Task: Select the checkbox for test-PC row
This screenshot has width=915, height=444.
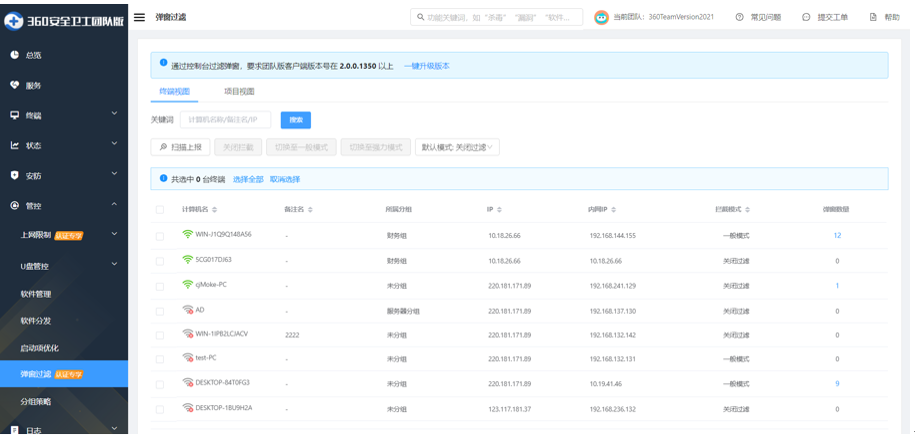Action: (160, 358)
